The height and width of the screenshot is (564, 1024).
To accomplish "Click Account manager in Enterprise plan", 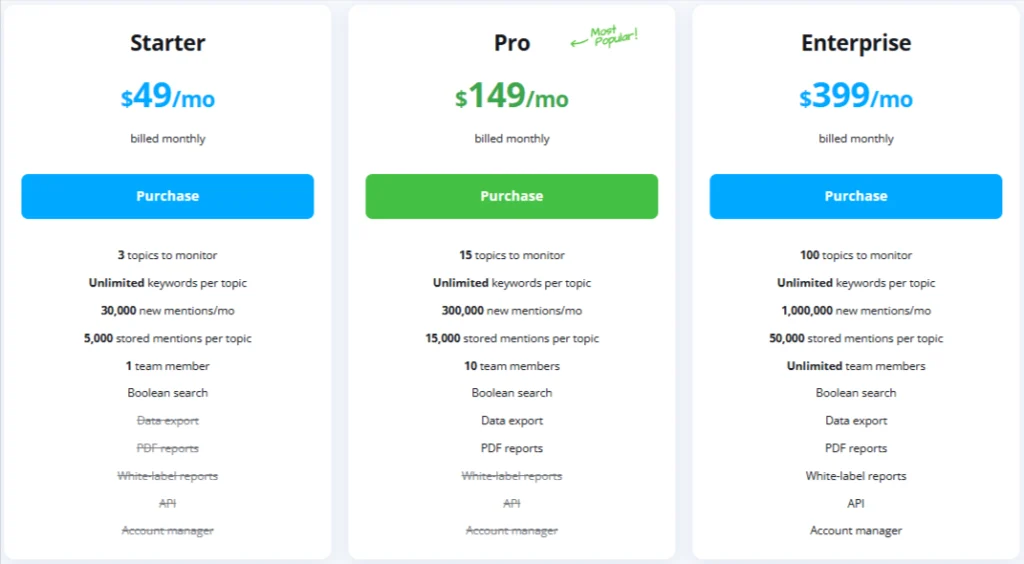I will tap(855, 531).
